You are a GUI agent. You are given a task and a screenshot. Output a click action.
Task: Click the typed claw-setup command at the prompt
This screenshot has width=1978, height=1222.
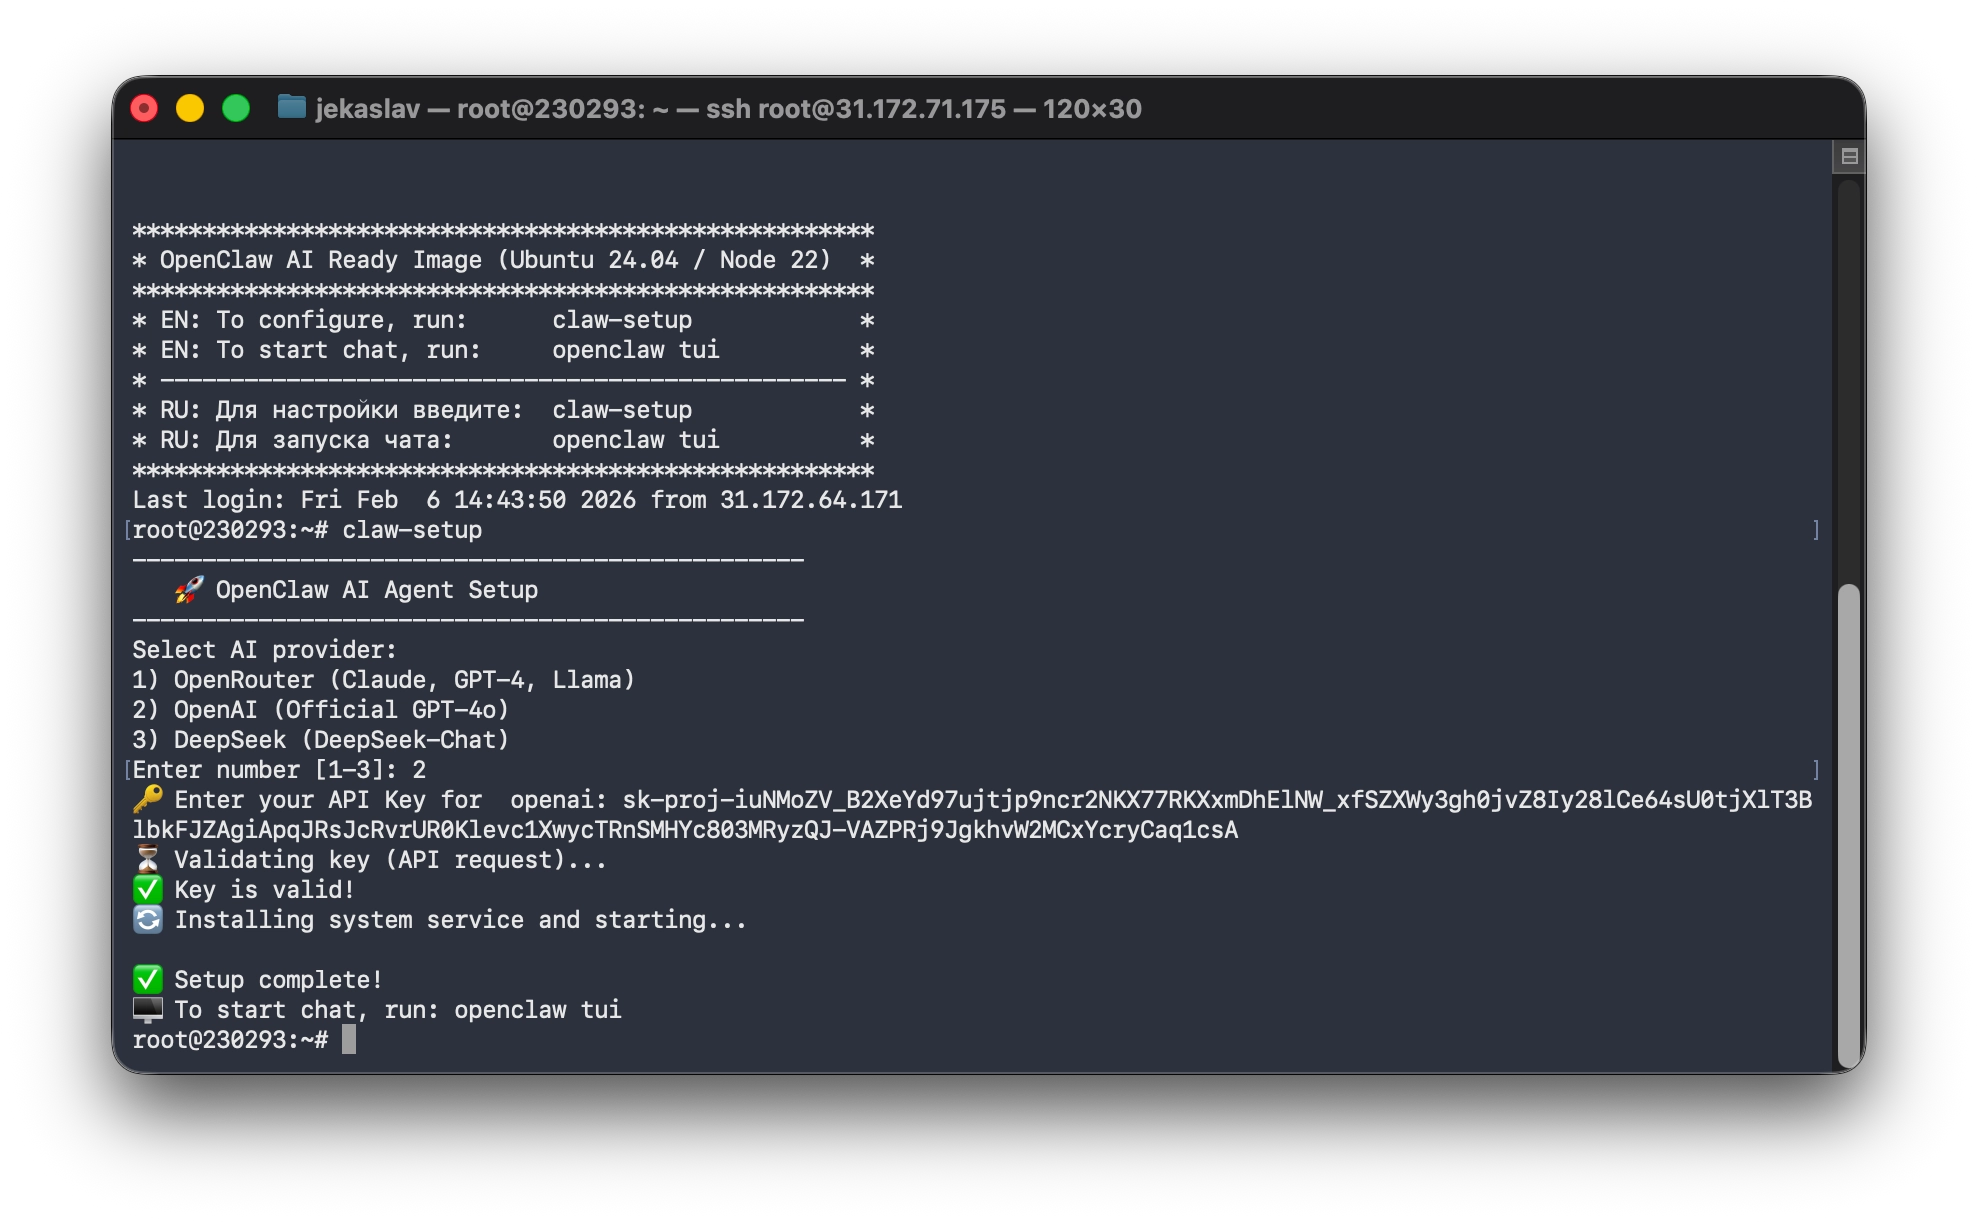tap(412, 530)
